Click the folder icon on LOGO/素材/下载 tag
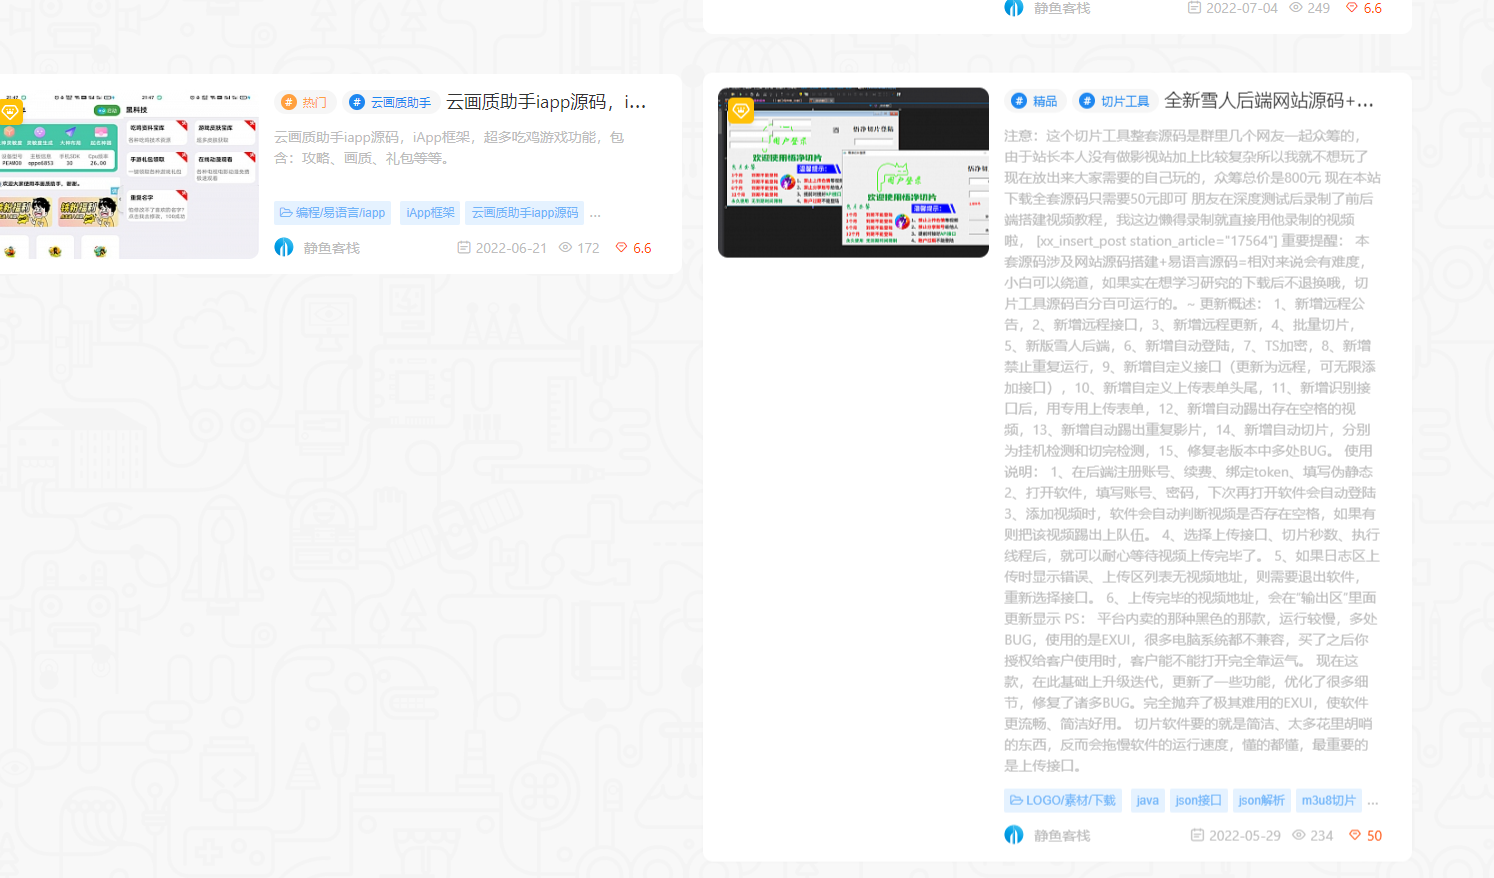Screen dimensions: 1494x878 pyautogui.click(x=1017, y=800)
